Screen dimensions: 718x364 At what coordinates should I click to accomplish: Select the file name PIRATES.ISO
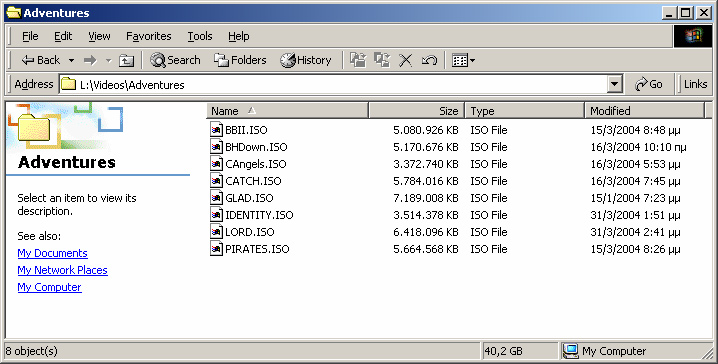(x=257, y=249)
